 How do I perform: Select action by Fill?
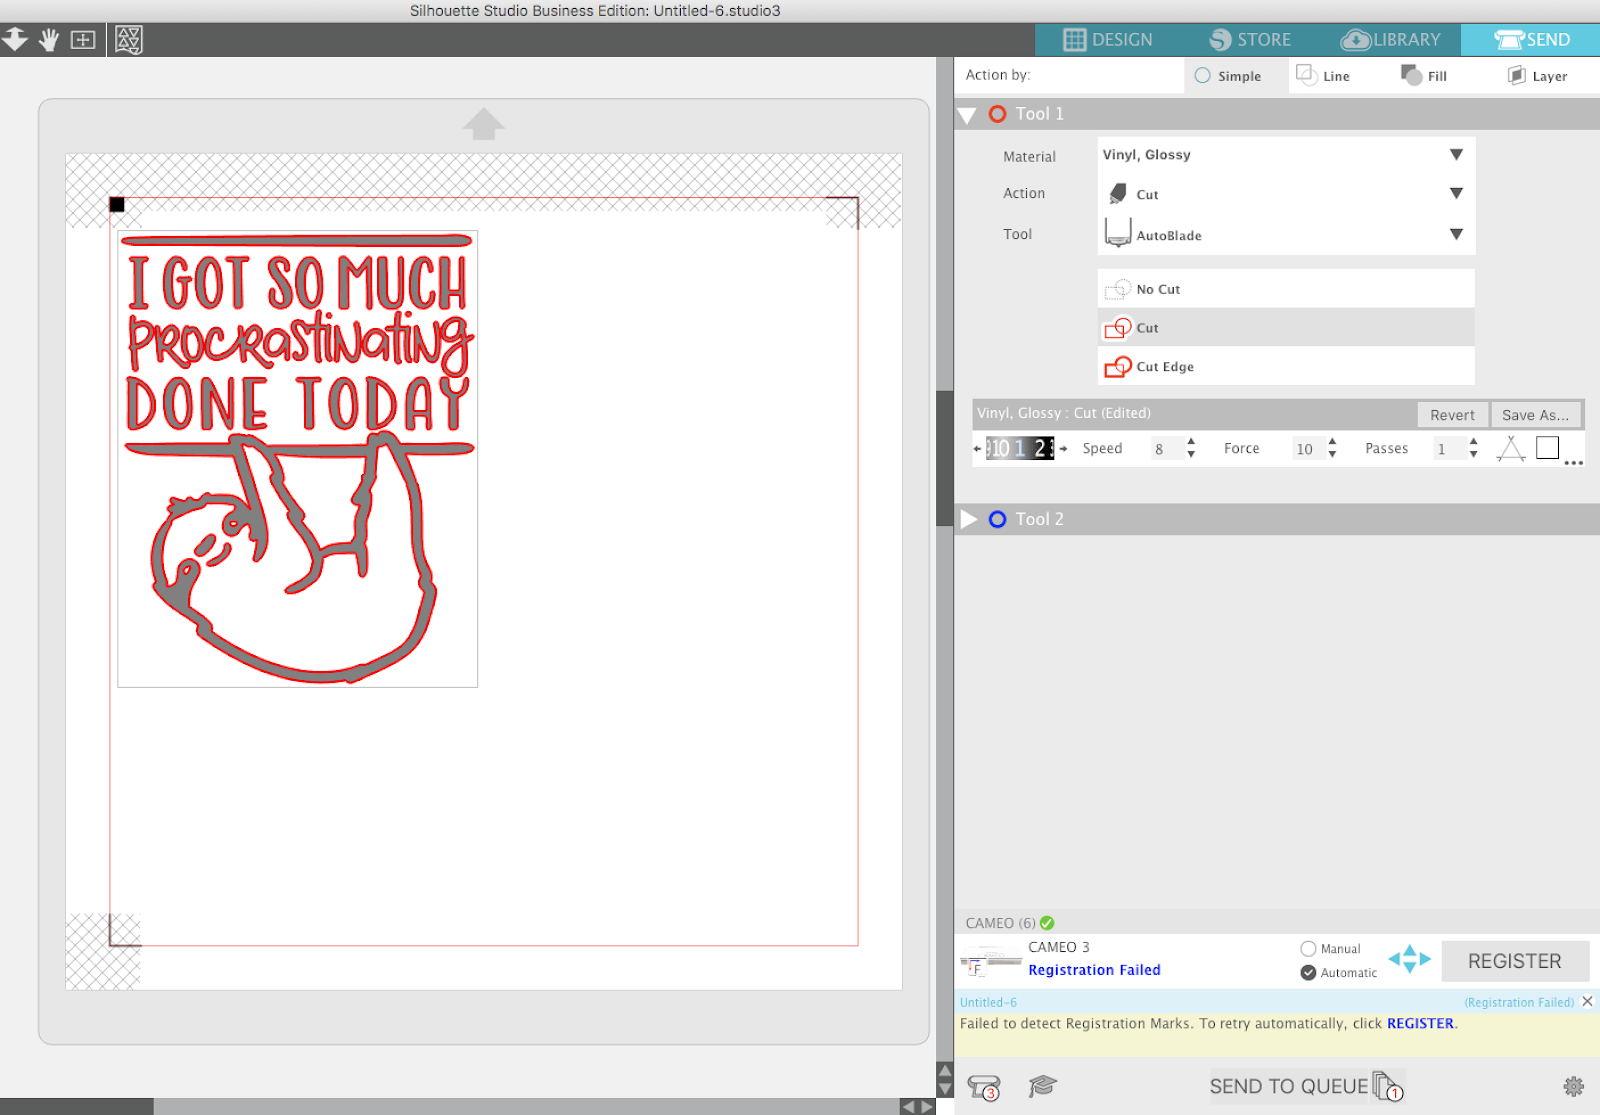point(1424,76)
